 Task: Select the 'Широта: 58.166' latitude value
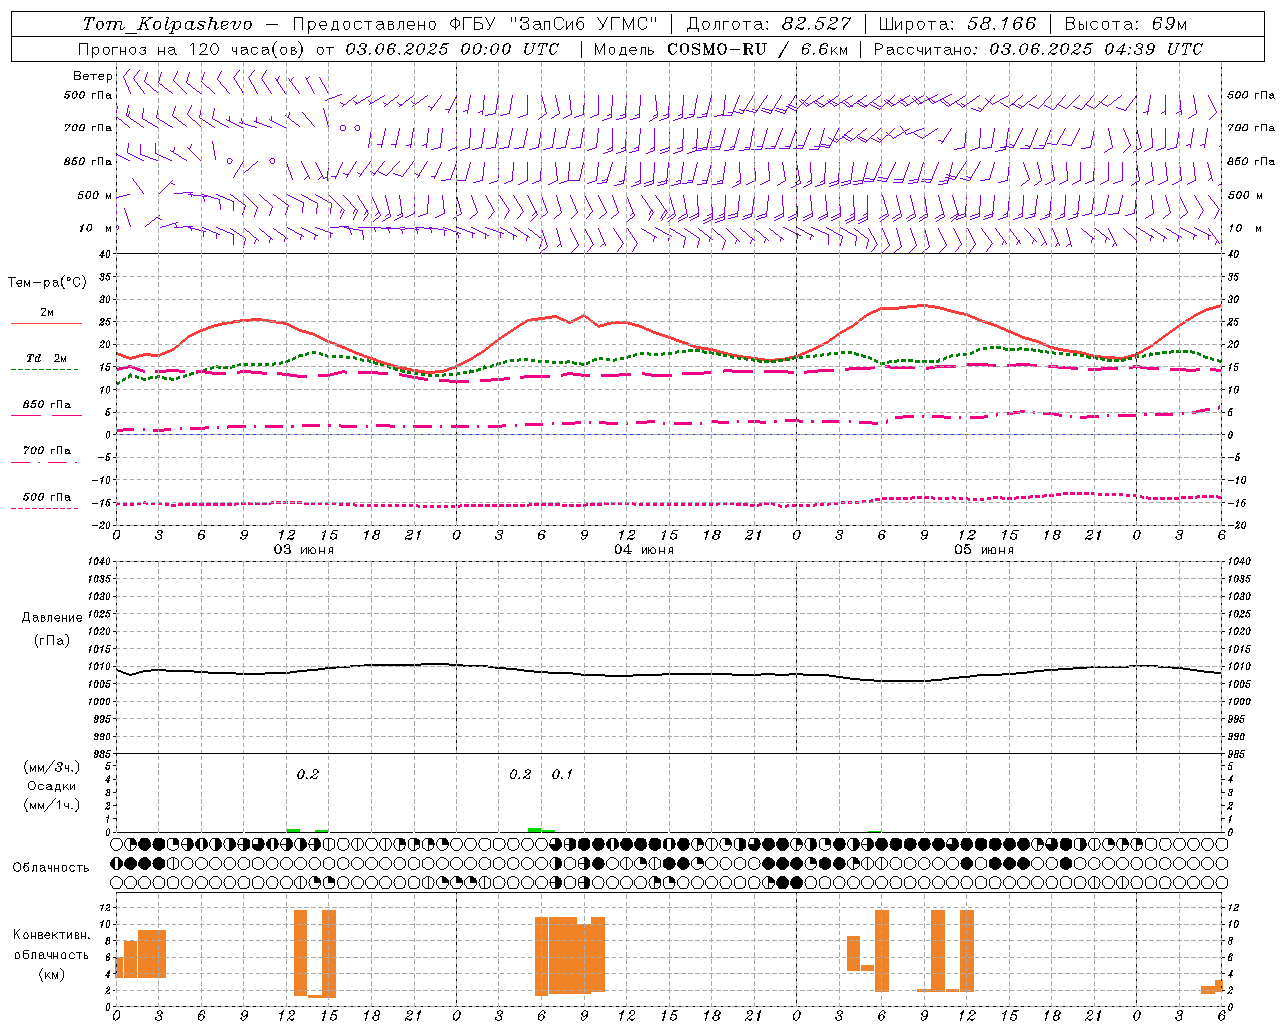click(958, 24)
